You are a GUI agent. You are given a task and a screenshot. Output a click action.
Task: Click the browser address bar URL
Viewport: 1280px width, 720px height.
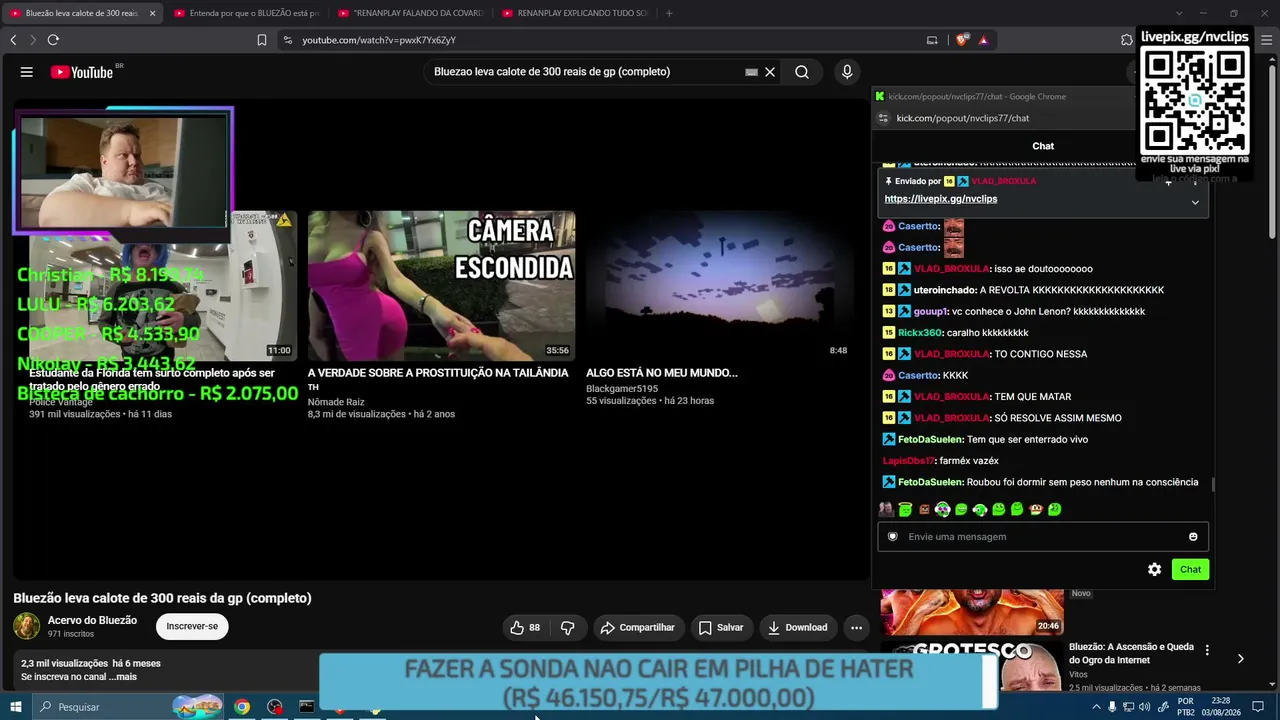click(379, 40)
